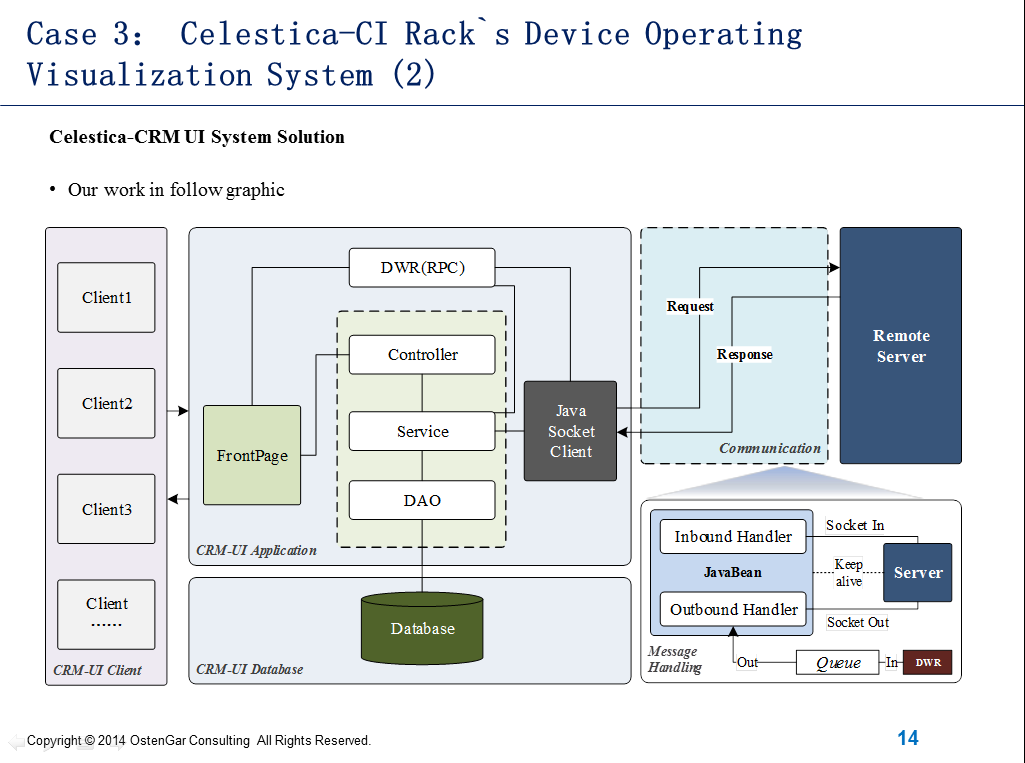Click the "Socket In" label

pyautogui.click(x=855, y=525)
